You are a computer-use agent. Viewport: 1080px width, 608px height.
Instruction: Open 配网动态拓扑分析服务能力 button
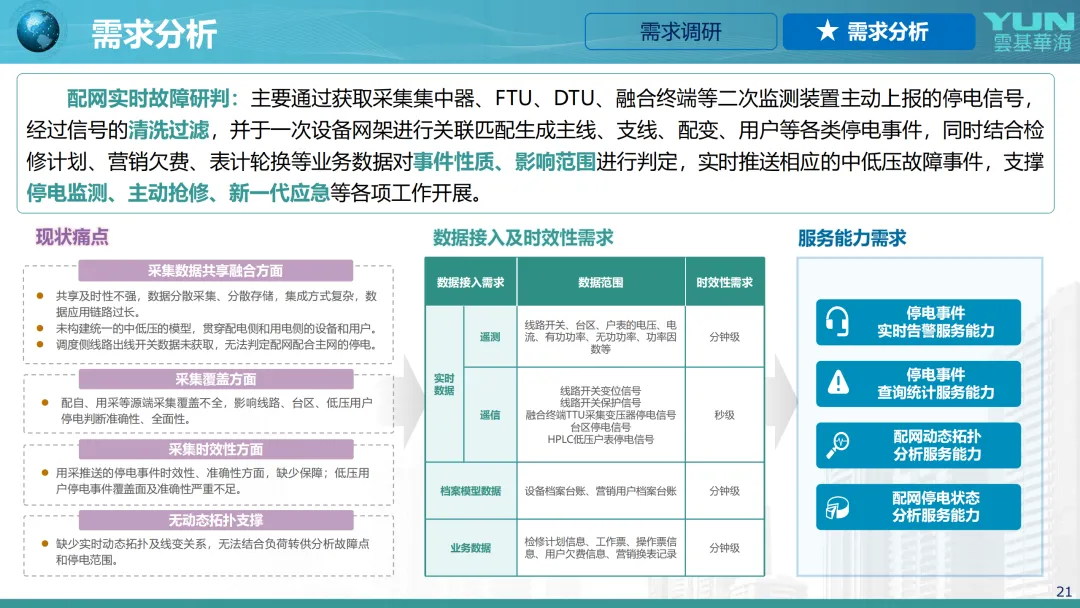coord(918,445)
